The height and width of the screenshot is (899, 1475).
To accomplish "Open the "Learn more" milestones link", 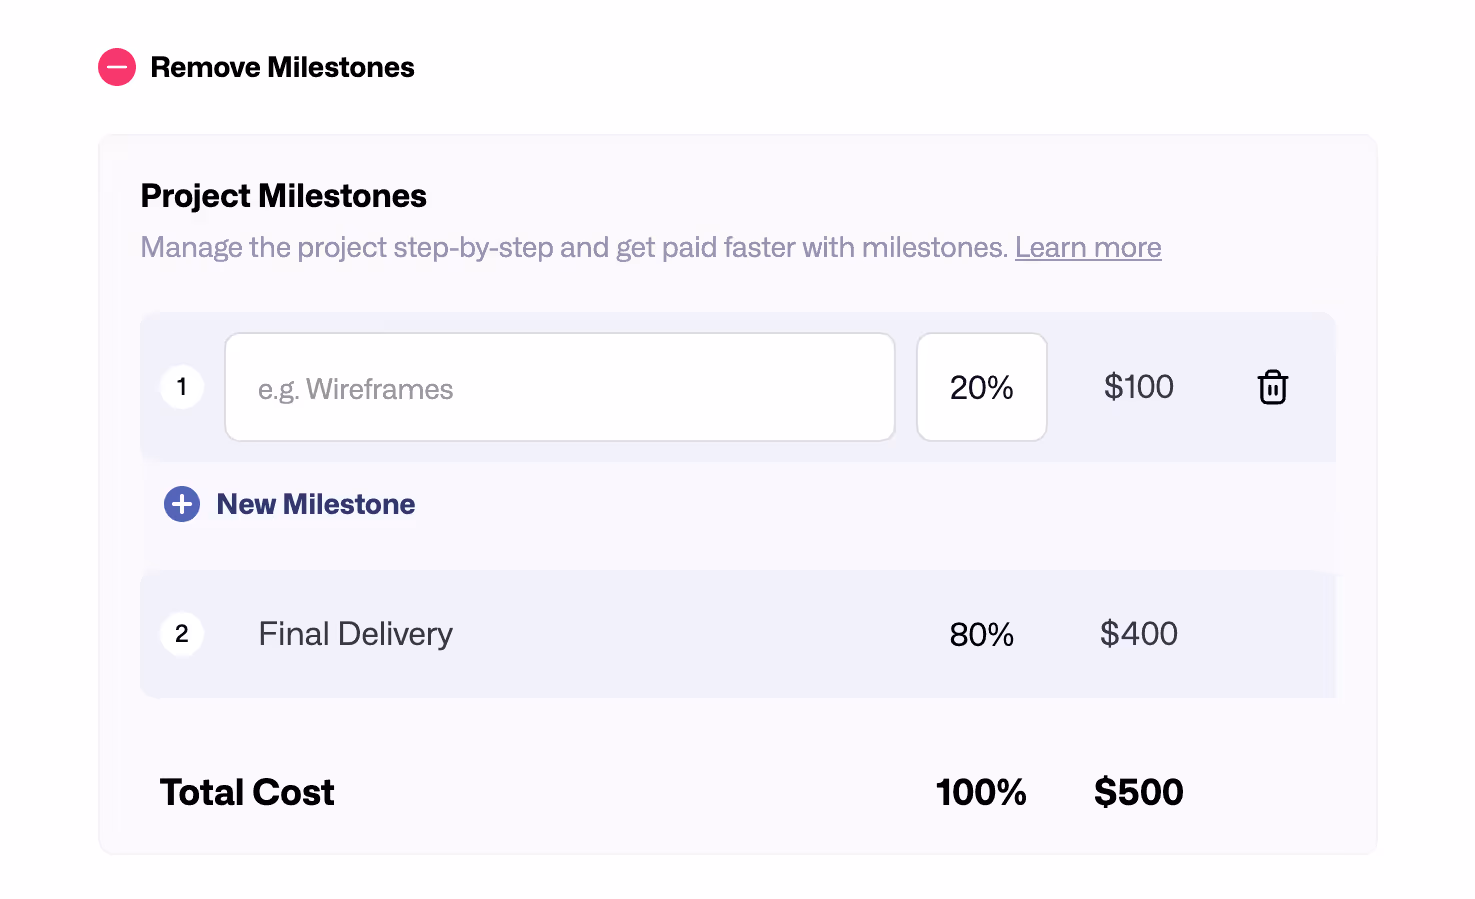I will (x=1088, y=247).
